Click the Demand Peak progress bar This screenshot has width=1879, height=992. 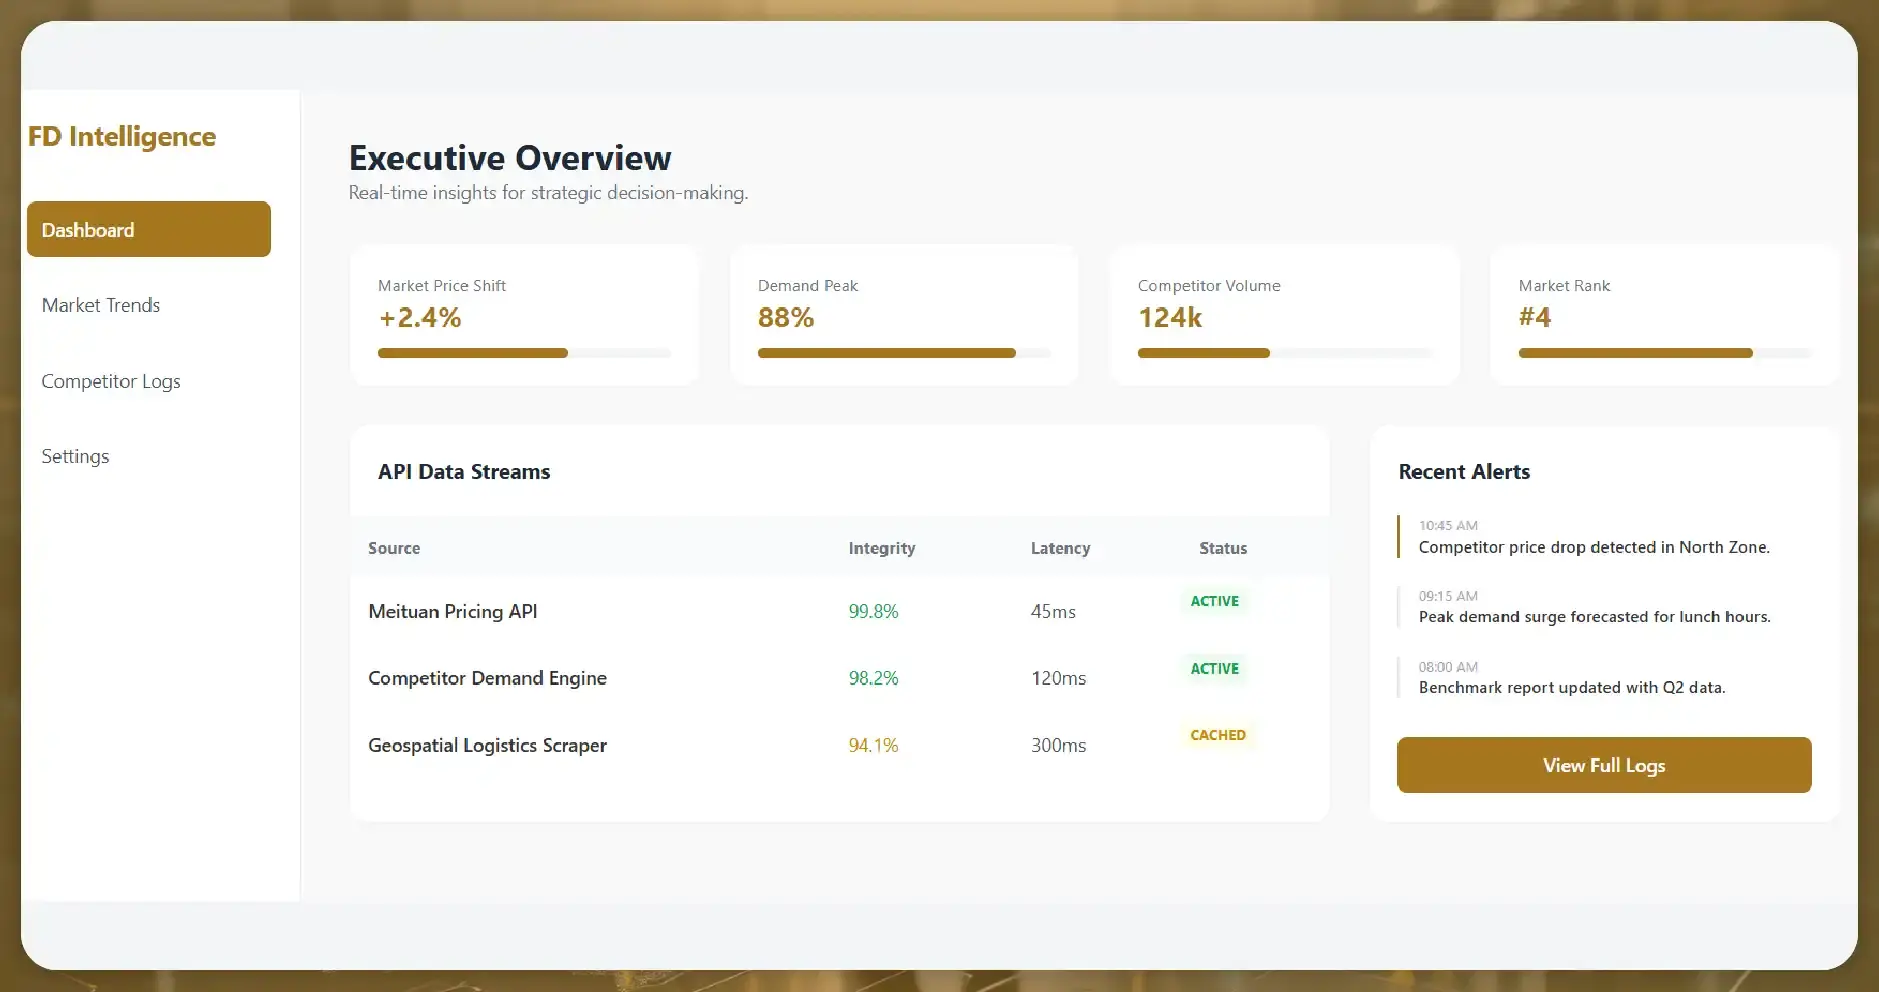(x=904, y=353)
